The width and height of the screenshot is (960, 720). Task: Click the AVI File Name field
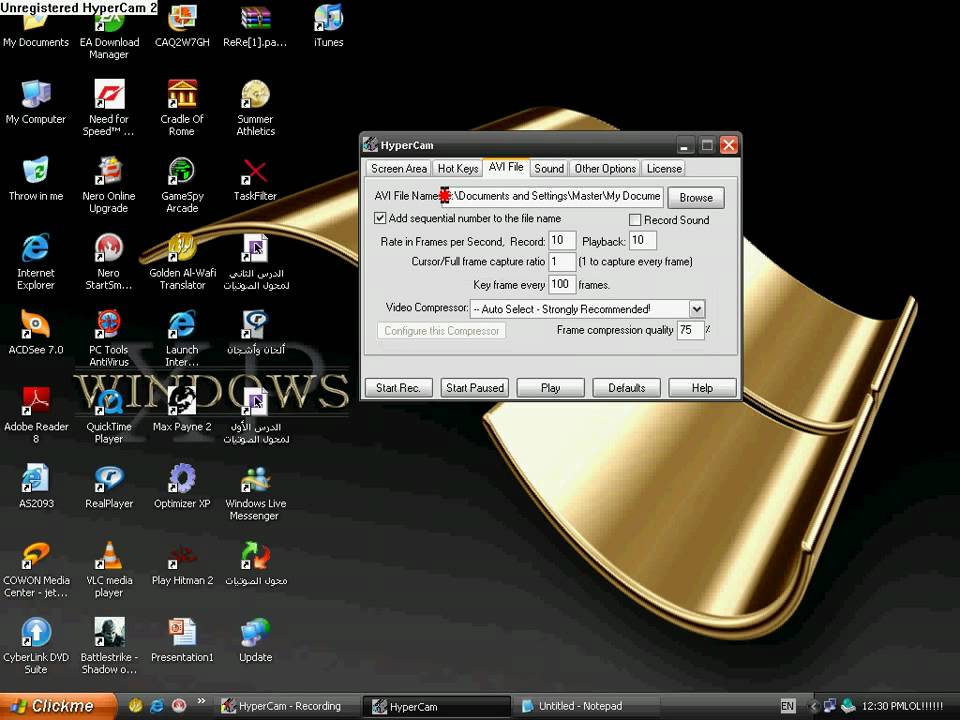coord(552,196)
